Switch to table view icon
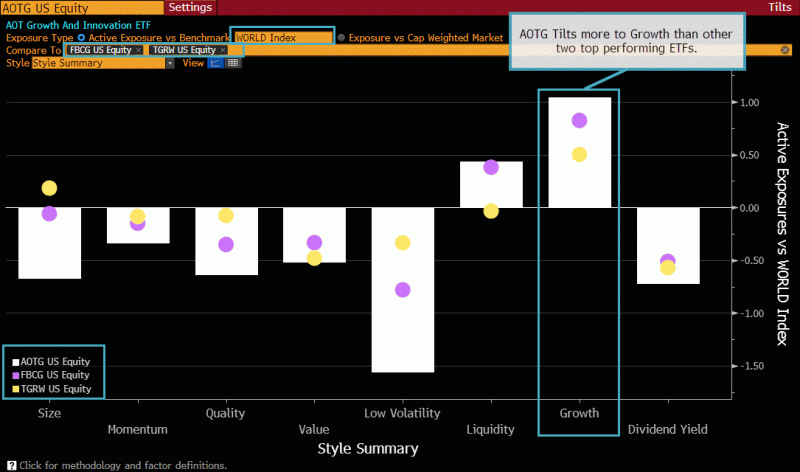 233,62
